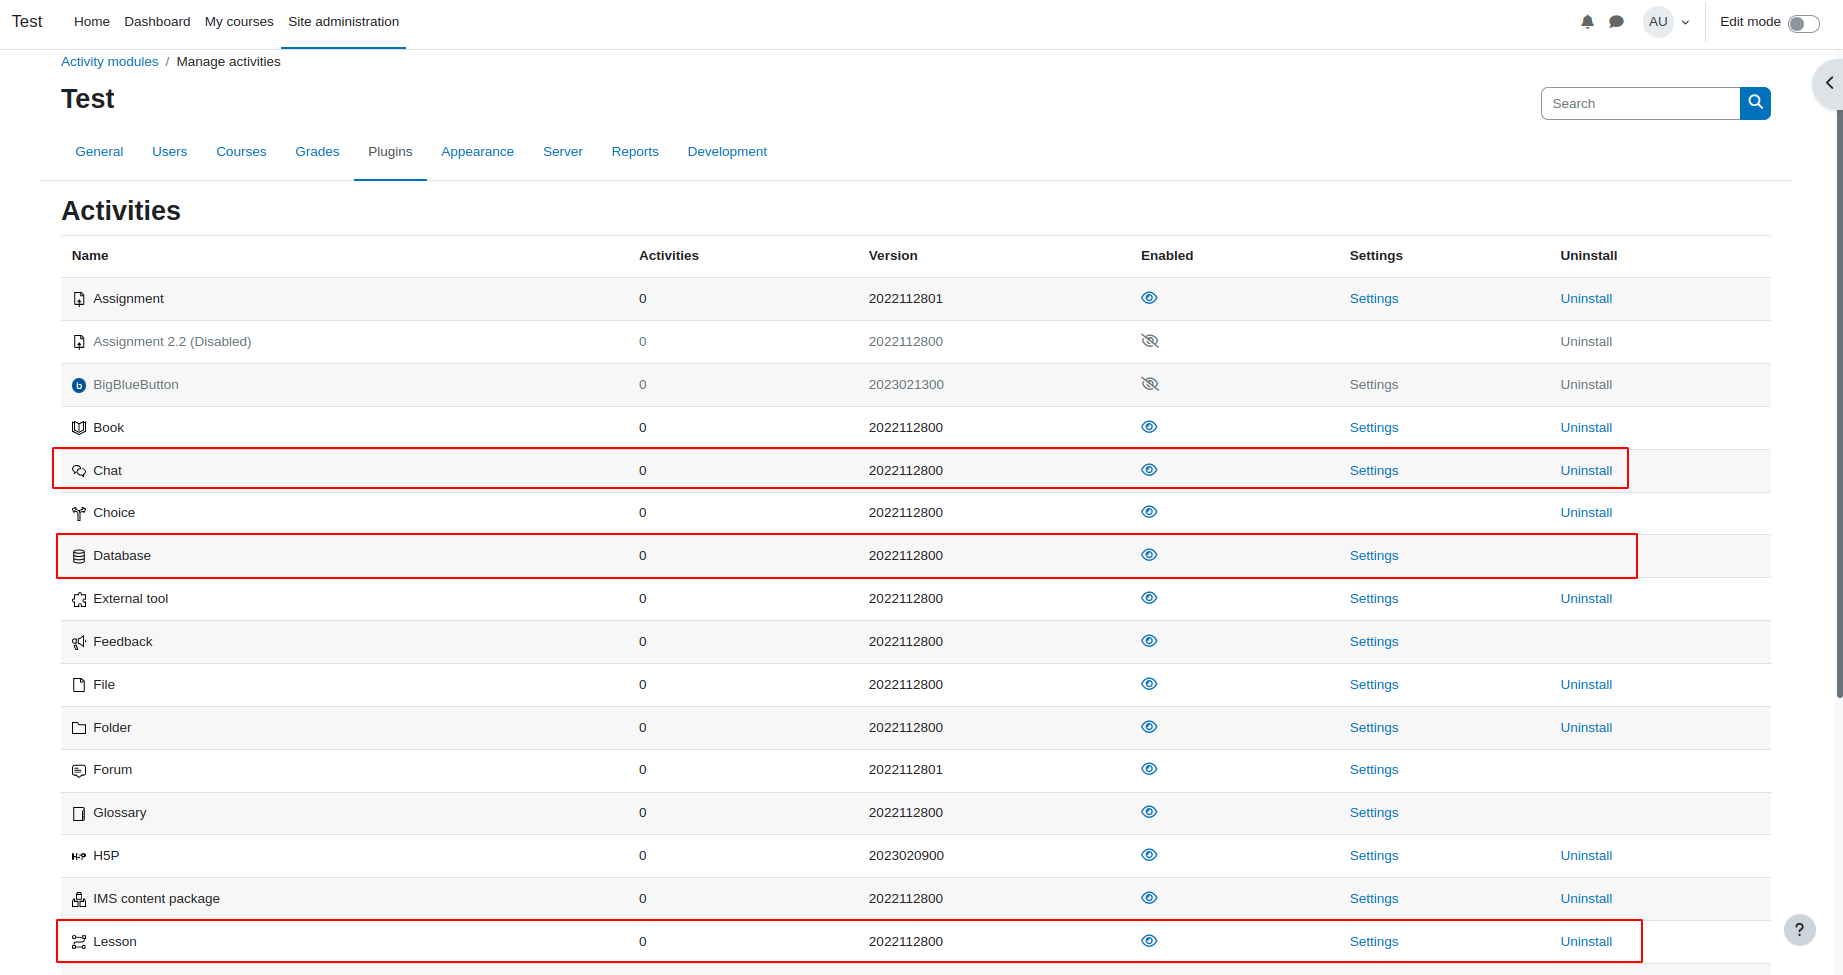The image size is (1843, 975).
Task: Open Settings for the Database activity
Action: tap(1374, 556)
